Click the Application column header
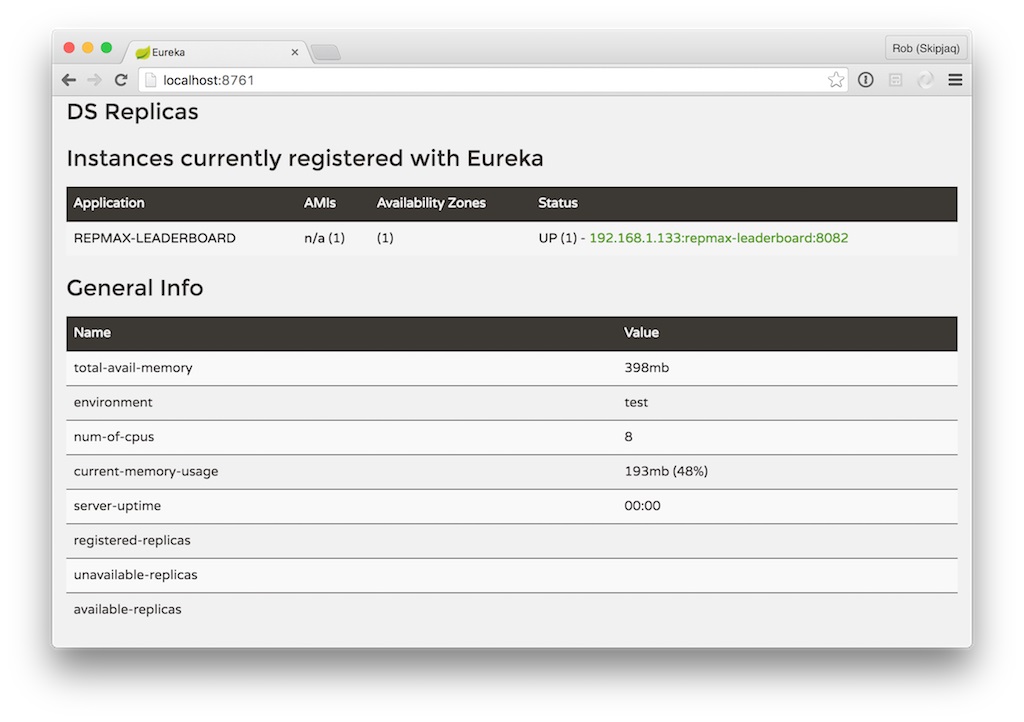The image size is (1024, 722). click(x=108, y=203)
